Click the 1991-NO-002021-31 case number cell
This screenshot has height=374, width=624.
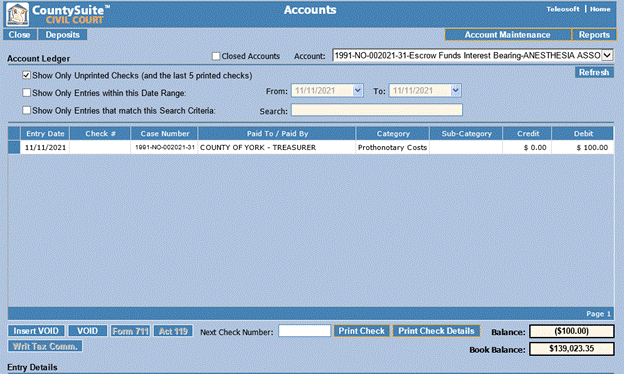point(164,147)
